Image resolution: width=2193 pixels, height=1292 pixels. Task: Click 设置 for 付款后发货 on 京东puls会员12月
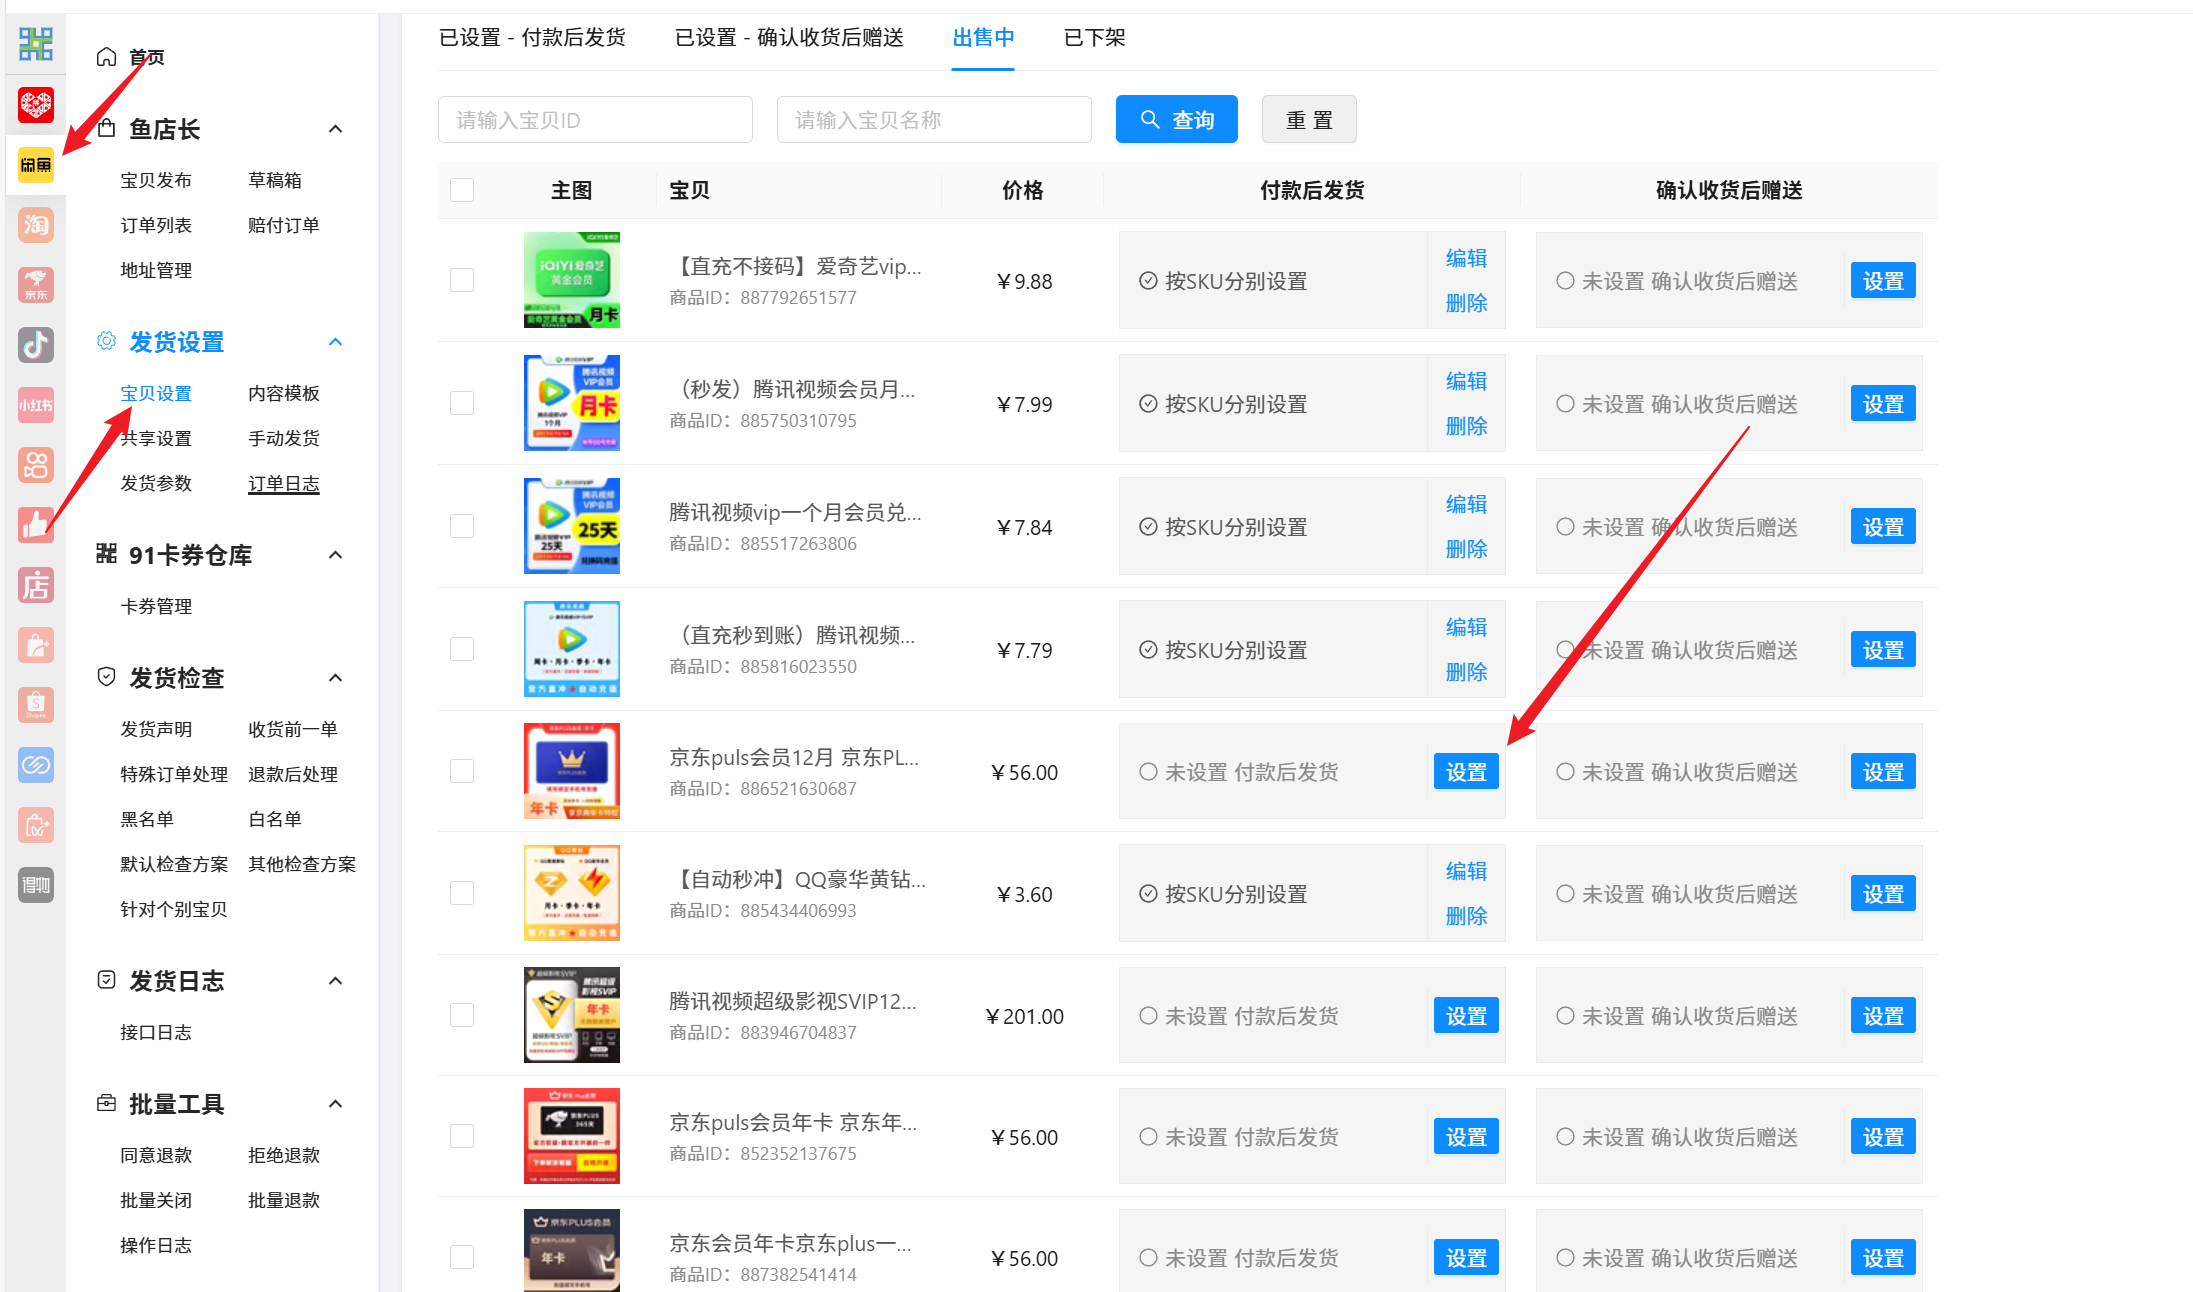point(1466,771)
